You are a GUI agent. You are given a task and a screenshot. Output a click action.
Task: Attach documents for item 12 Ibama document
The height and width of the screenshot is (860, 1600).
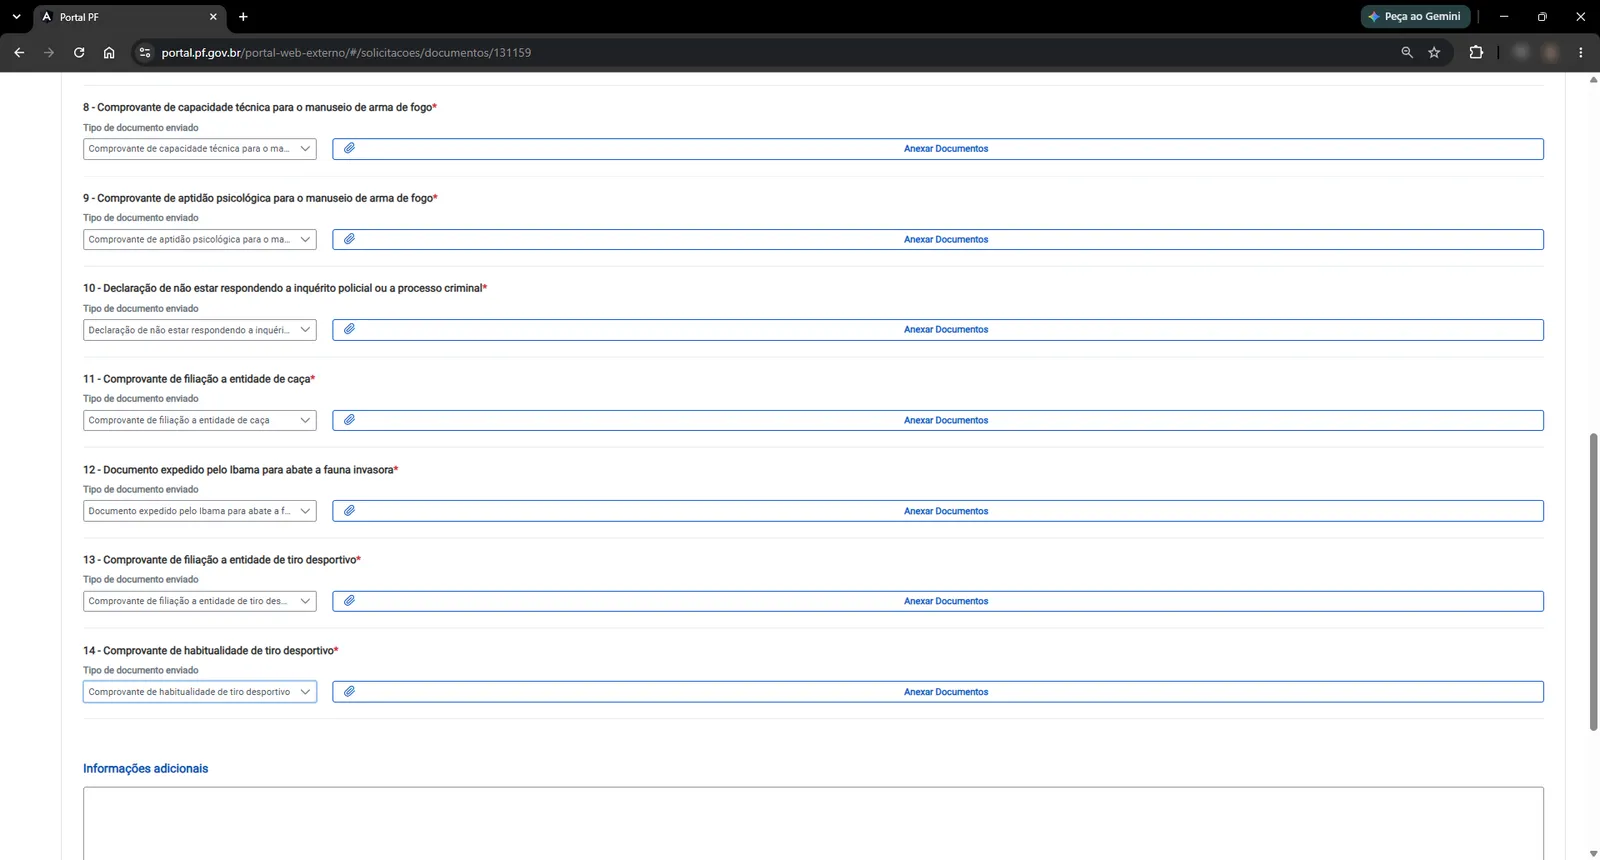point(938,511)
